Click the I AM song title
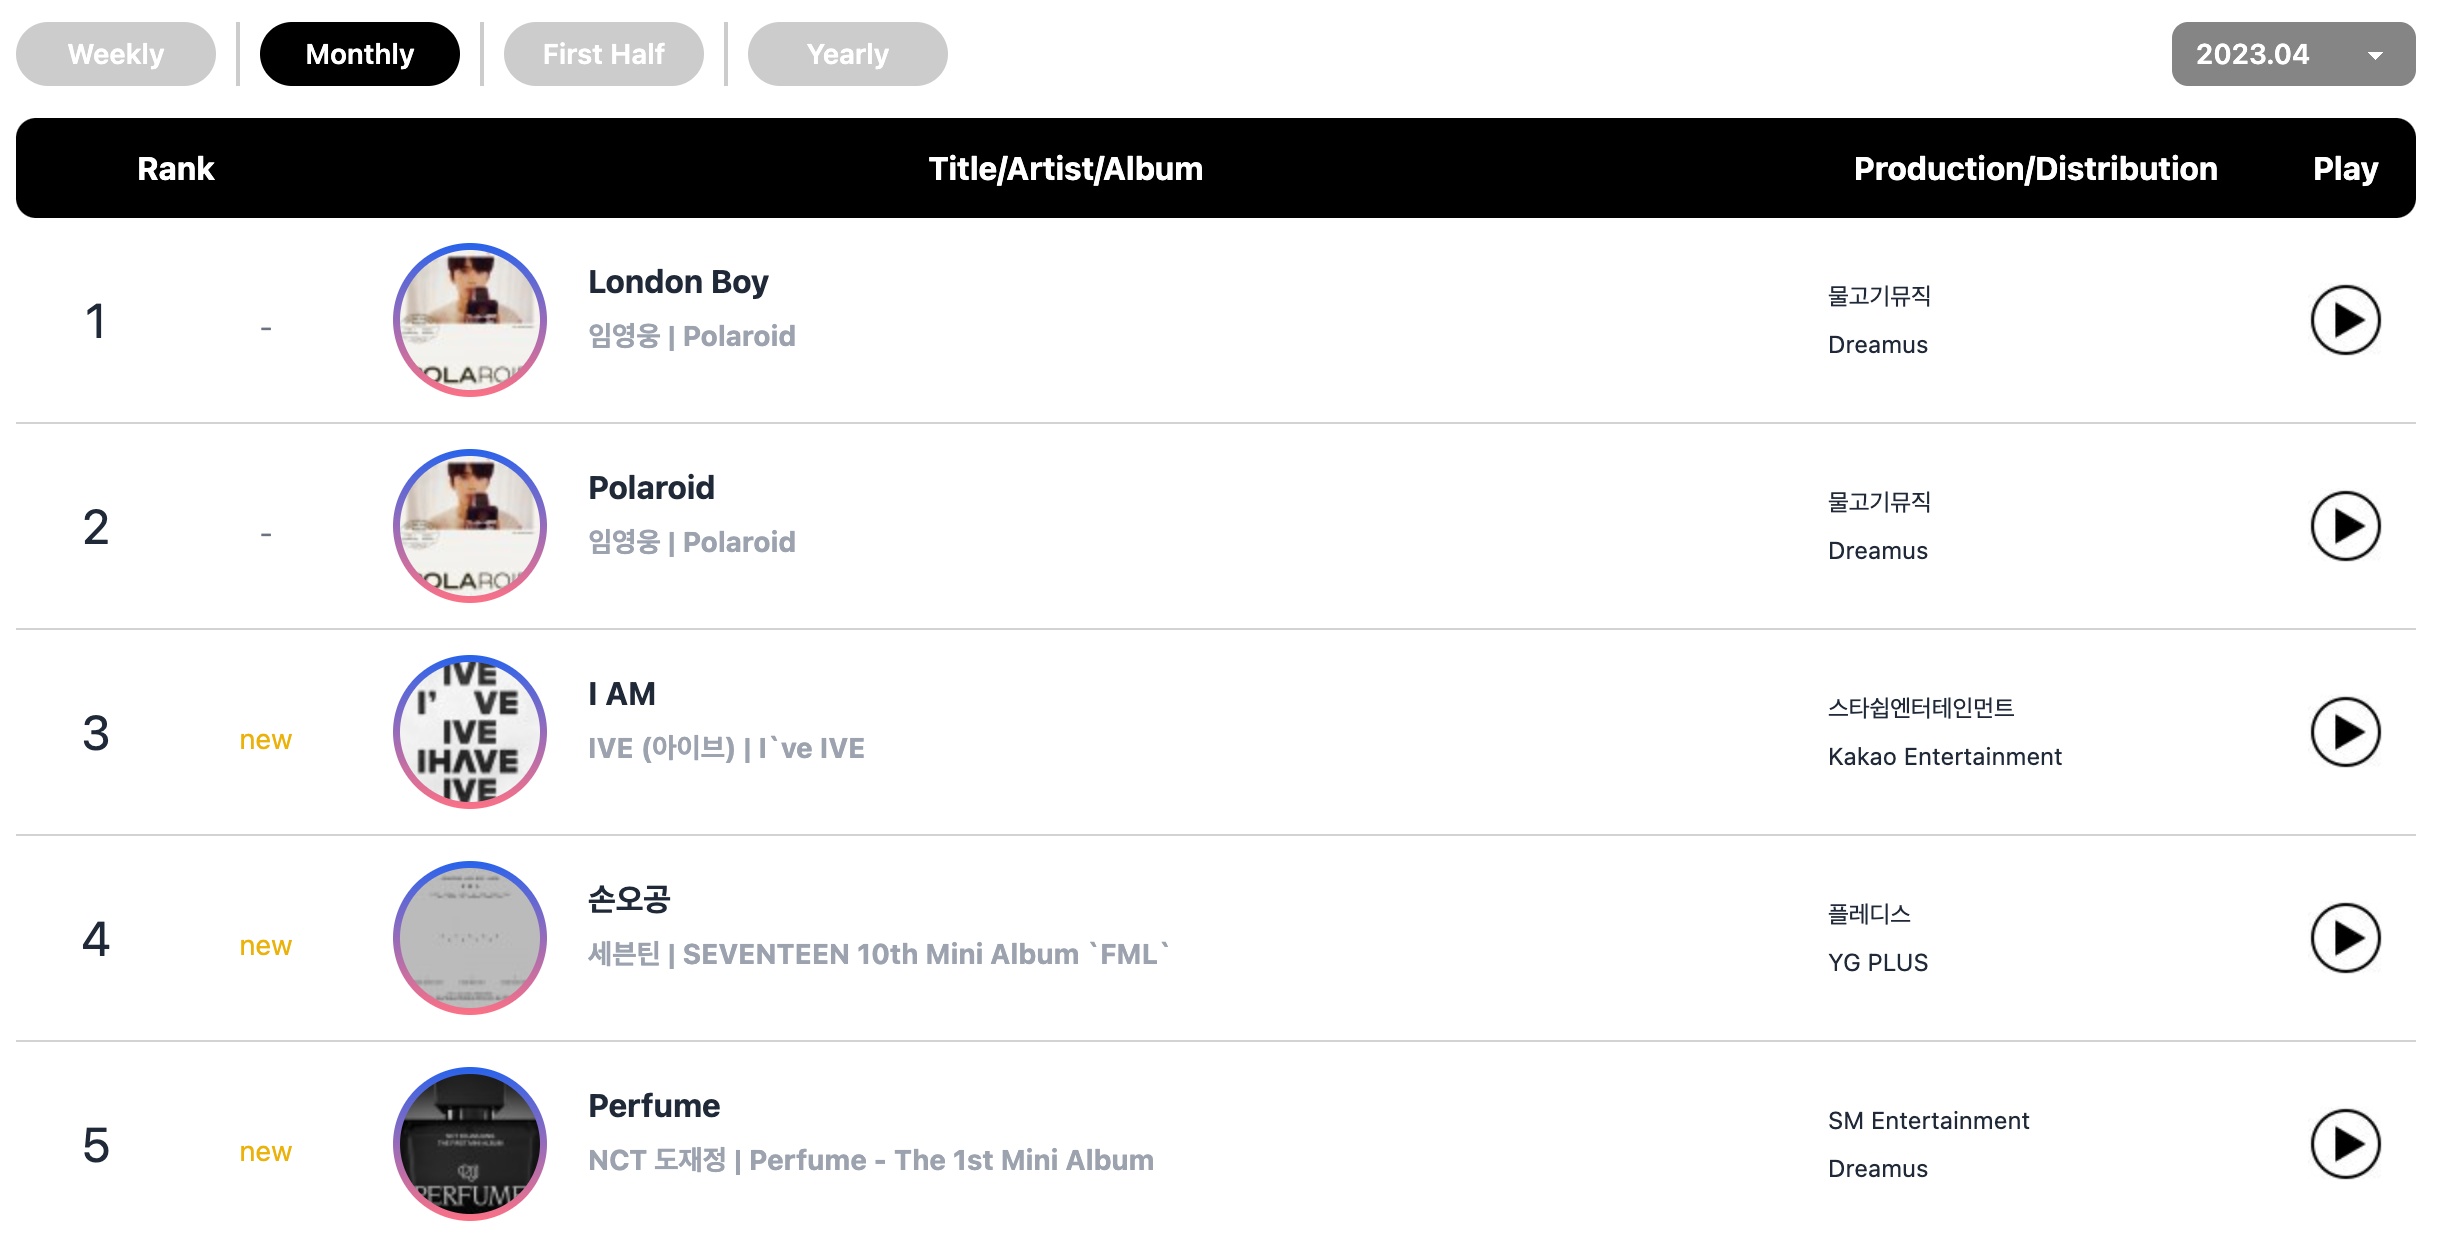2438x1246 pixels. tap(622, 694)
